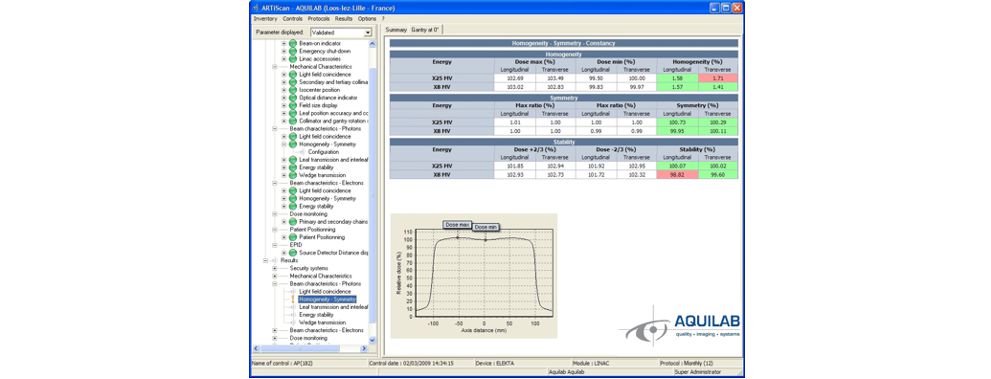991x379 pixels.
Task: Open the Inventory menu
Action: (x=265, y=19)
